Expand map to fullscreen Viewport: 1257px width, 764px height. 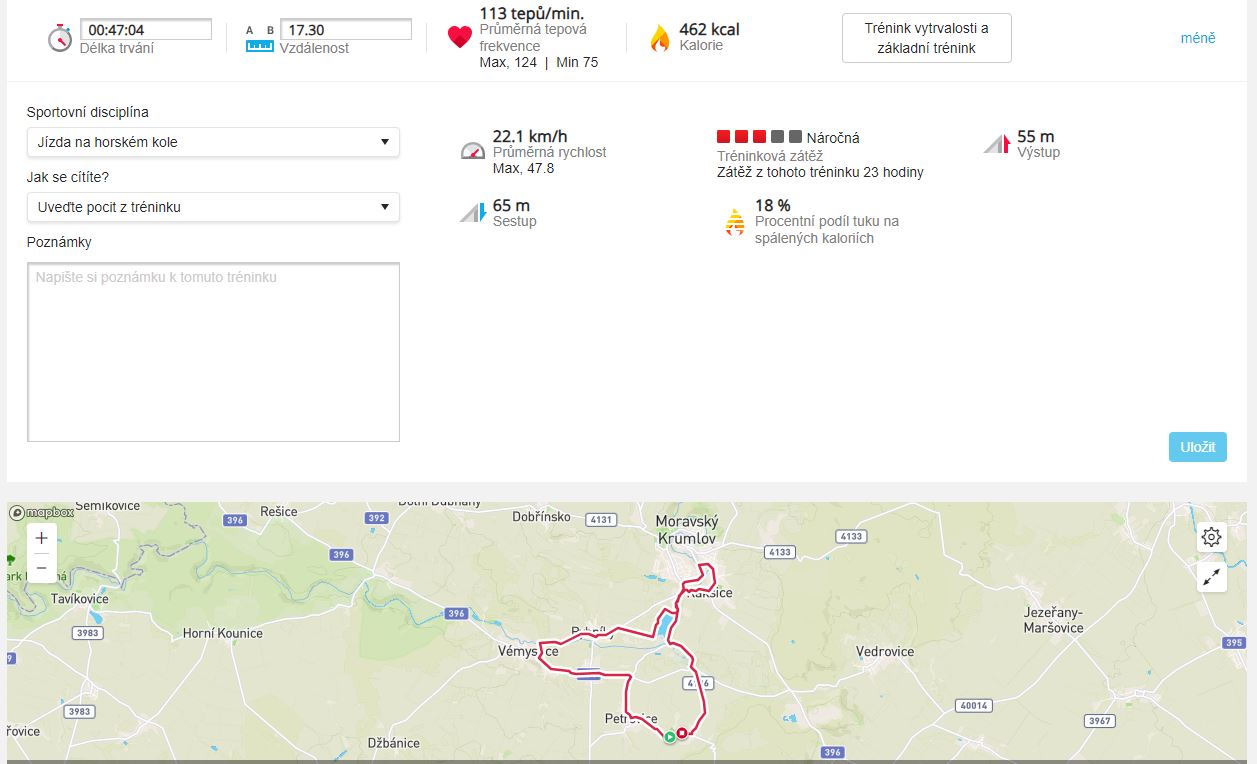(x=1212, y=576)
